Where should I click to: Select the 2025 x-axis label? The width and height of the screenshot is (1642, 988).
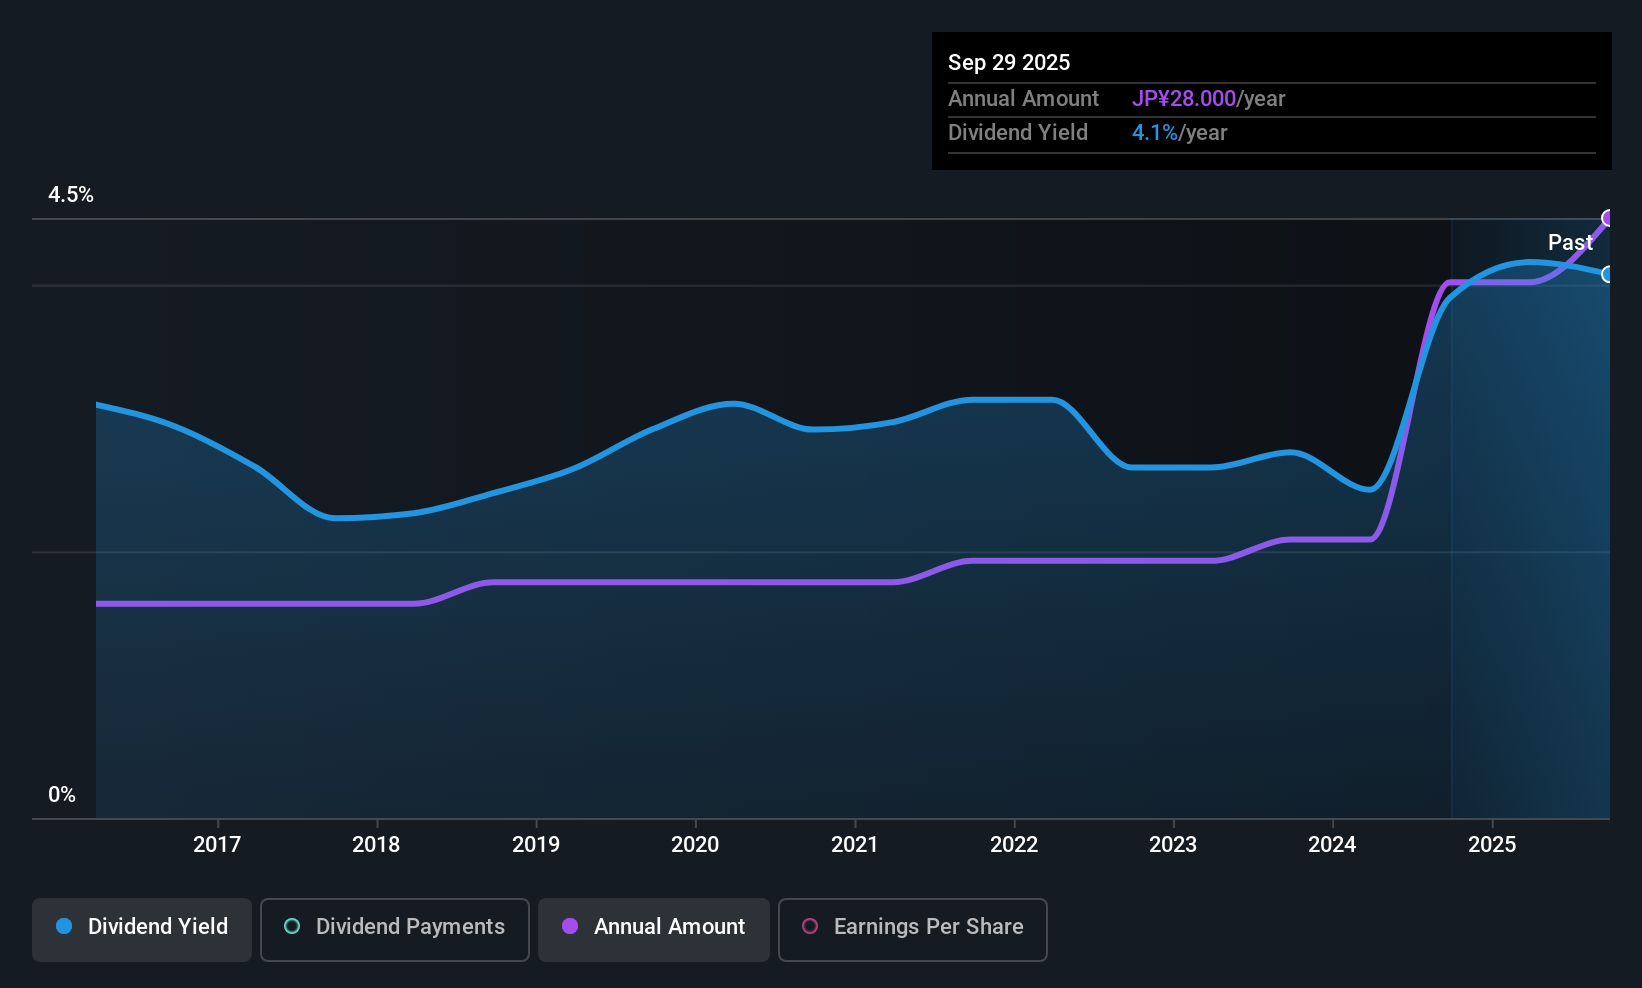[1492, 844]
